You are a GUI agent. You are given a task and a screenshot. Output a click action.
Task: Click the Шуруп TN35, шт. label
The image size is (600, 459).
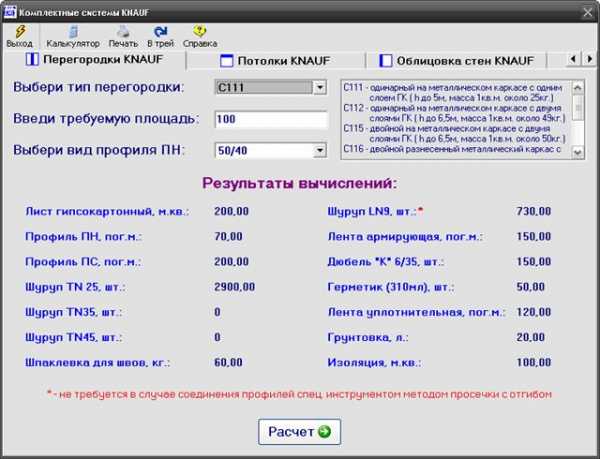coord(74,313)
